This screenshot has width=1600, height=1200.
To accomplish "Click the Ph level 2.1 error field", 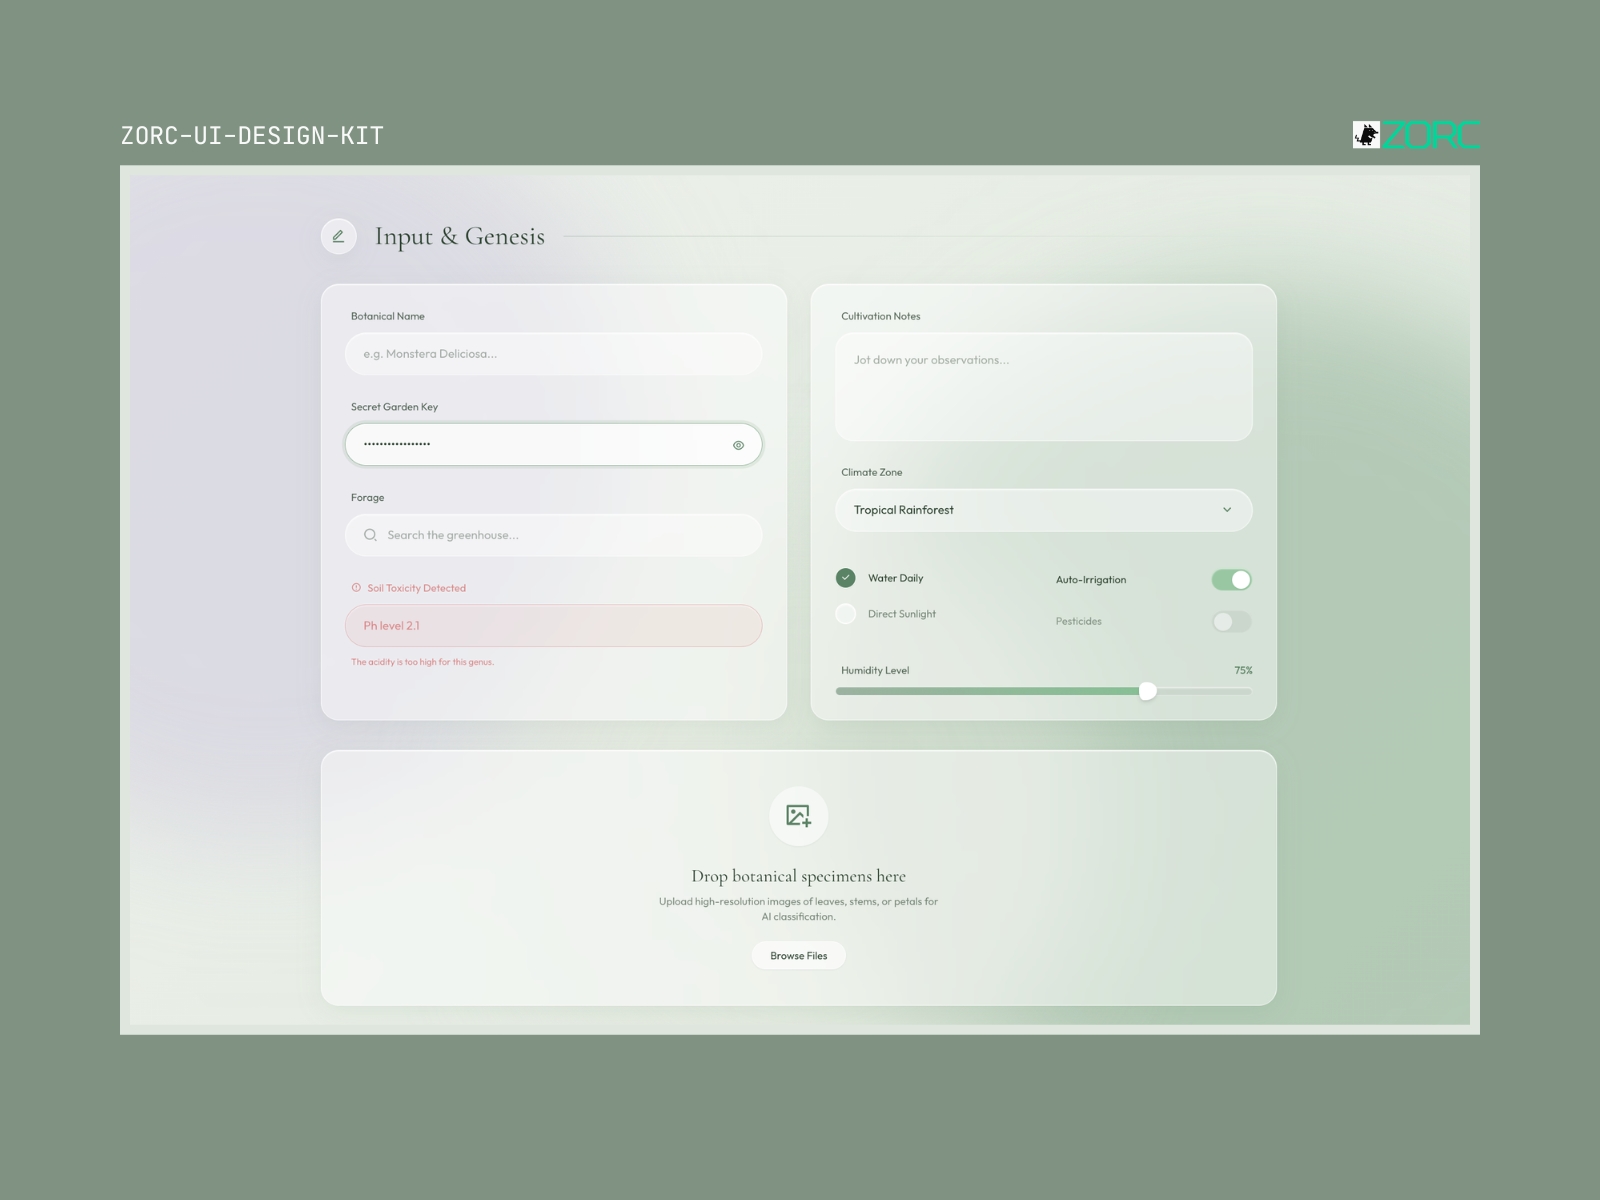I will [554, 626].
